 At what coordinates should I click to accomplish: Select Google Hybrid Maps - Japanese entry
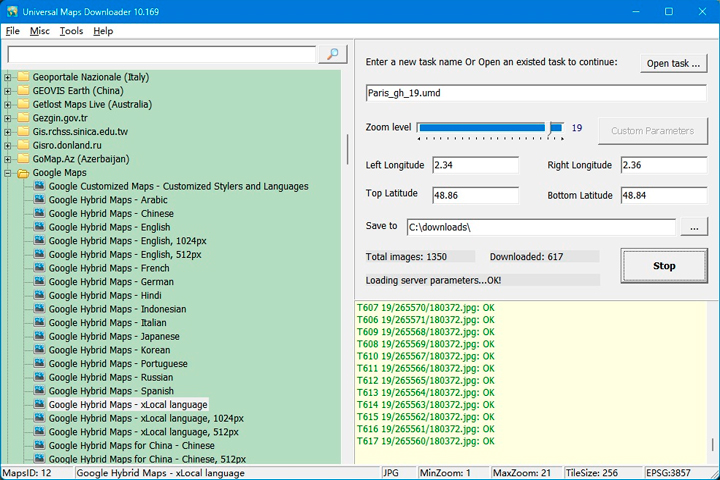coord(114,336)
